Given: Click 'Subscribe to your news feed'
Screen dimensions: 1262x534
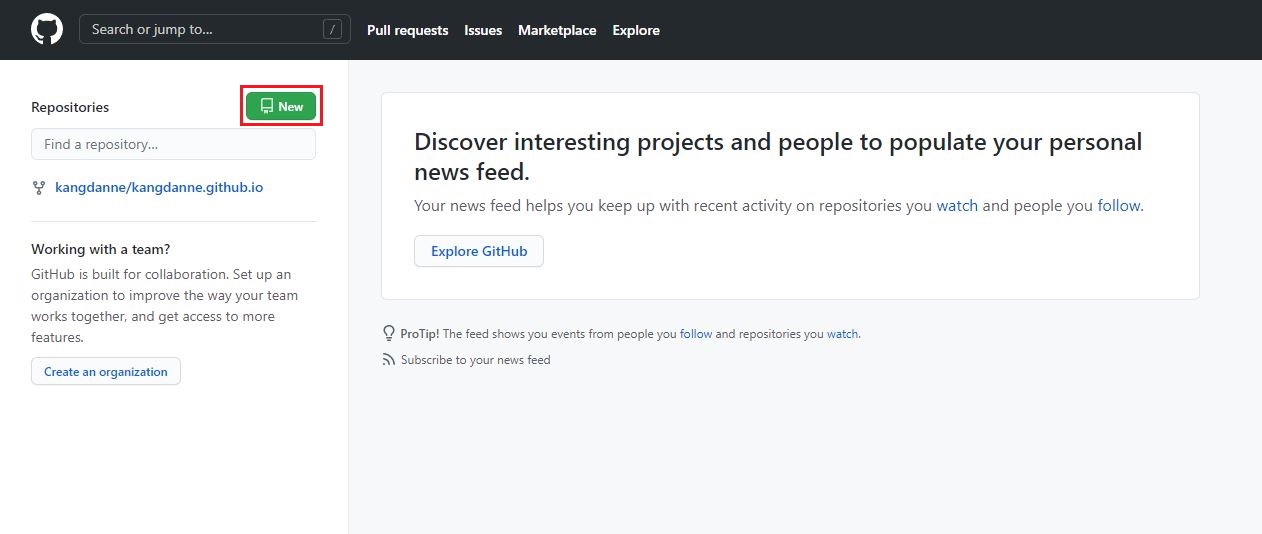Looking at the screenshot, I should click(475, 360).
